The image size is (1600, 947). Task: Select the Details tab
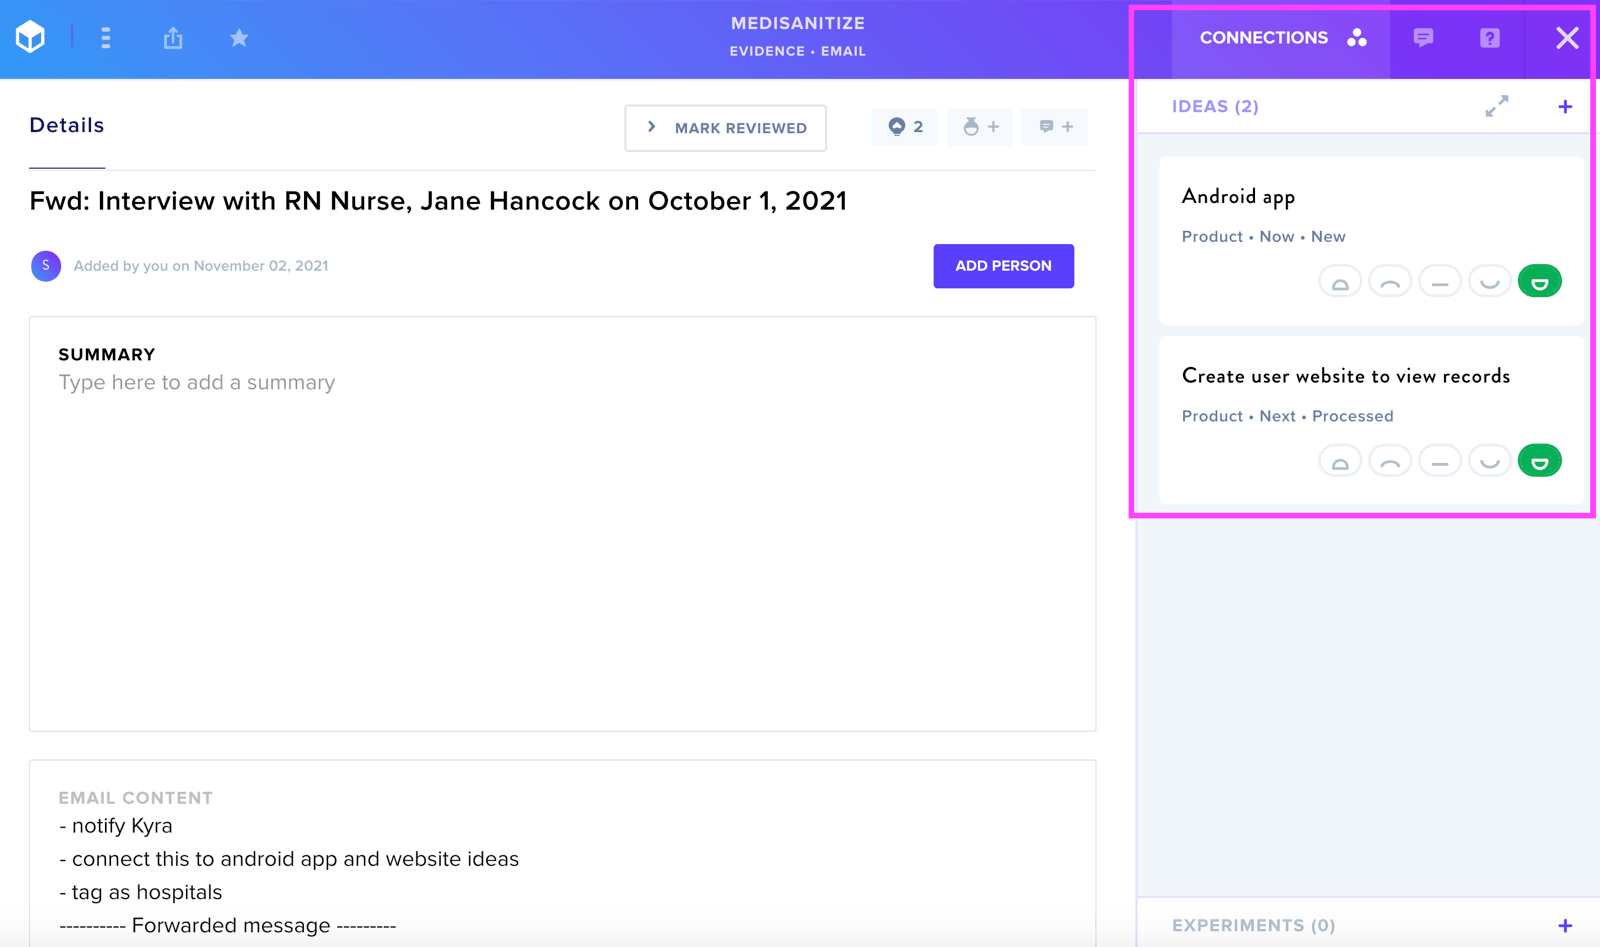[67, 125]
